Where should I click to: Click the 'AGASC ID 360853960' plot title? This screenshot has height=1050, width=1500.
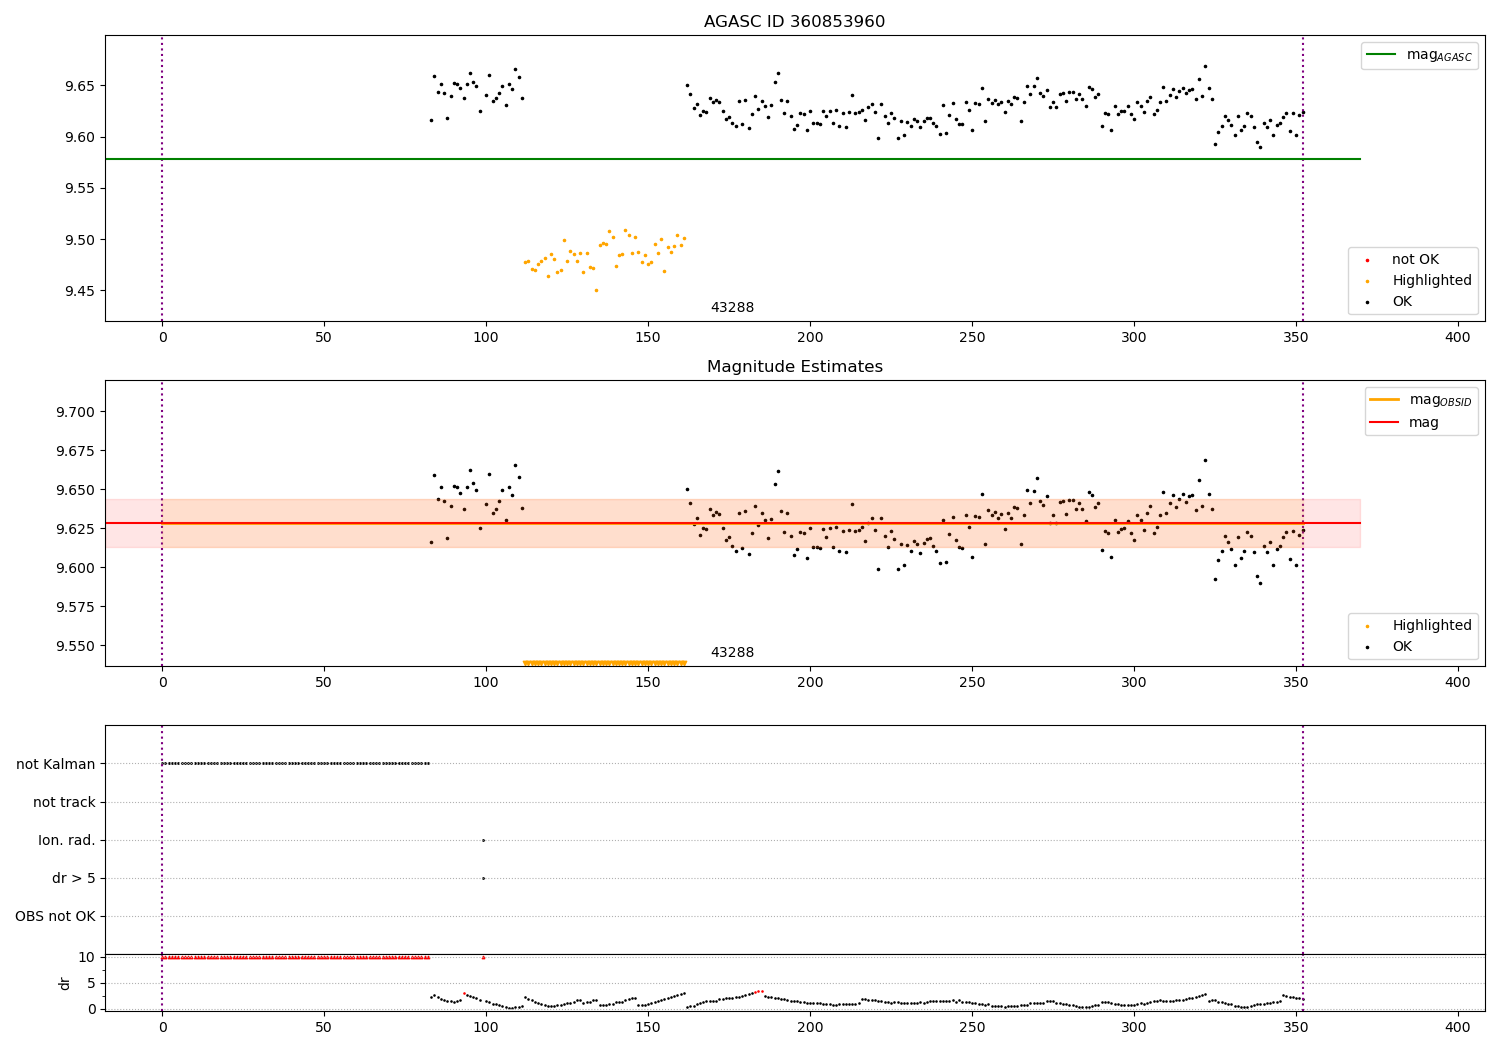click(794, 22)
